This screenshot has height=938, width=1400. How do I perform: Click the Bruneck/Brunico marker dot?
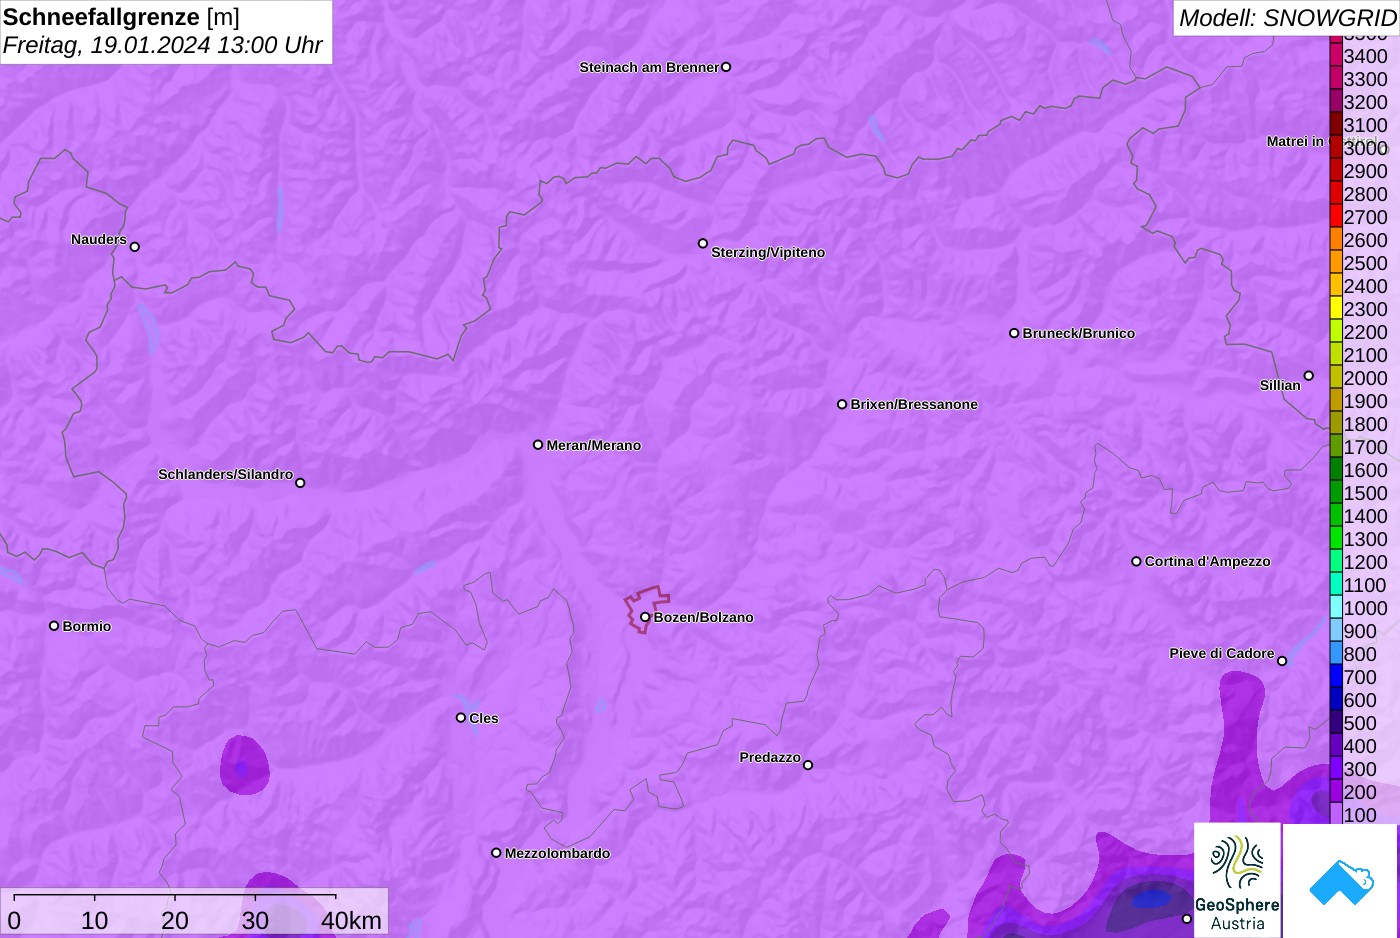pyautogui.click(x=1014, y=333)
